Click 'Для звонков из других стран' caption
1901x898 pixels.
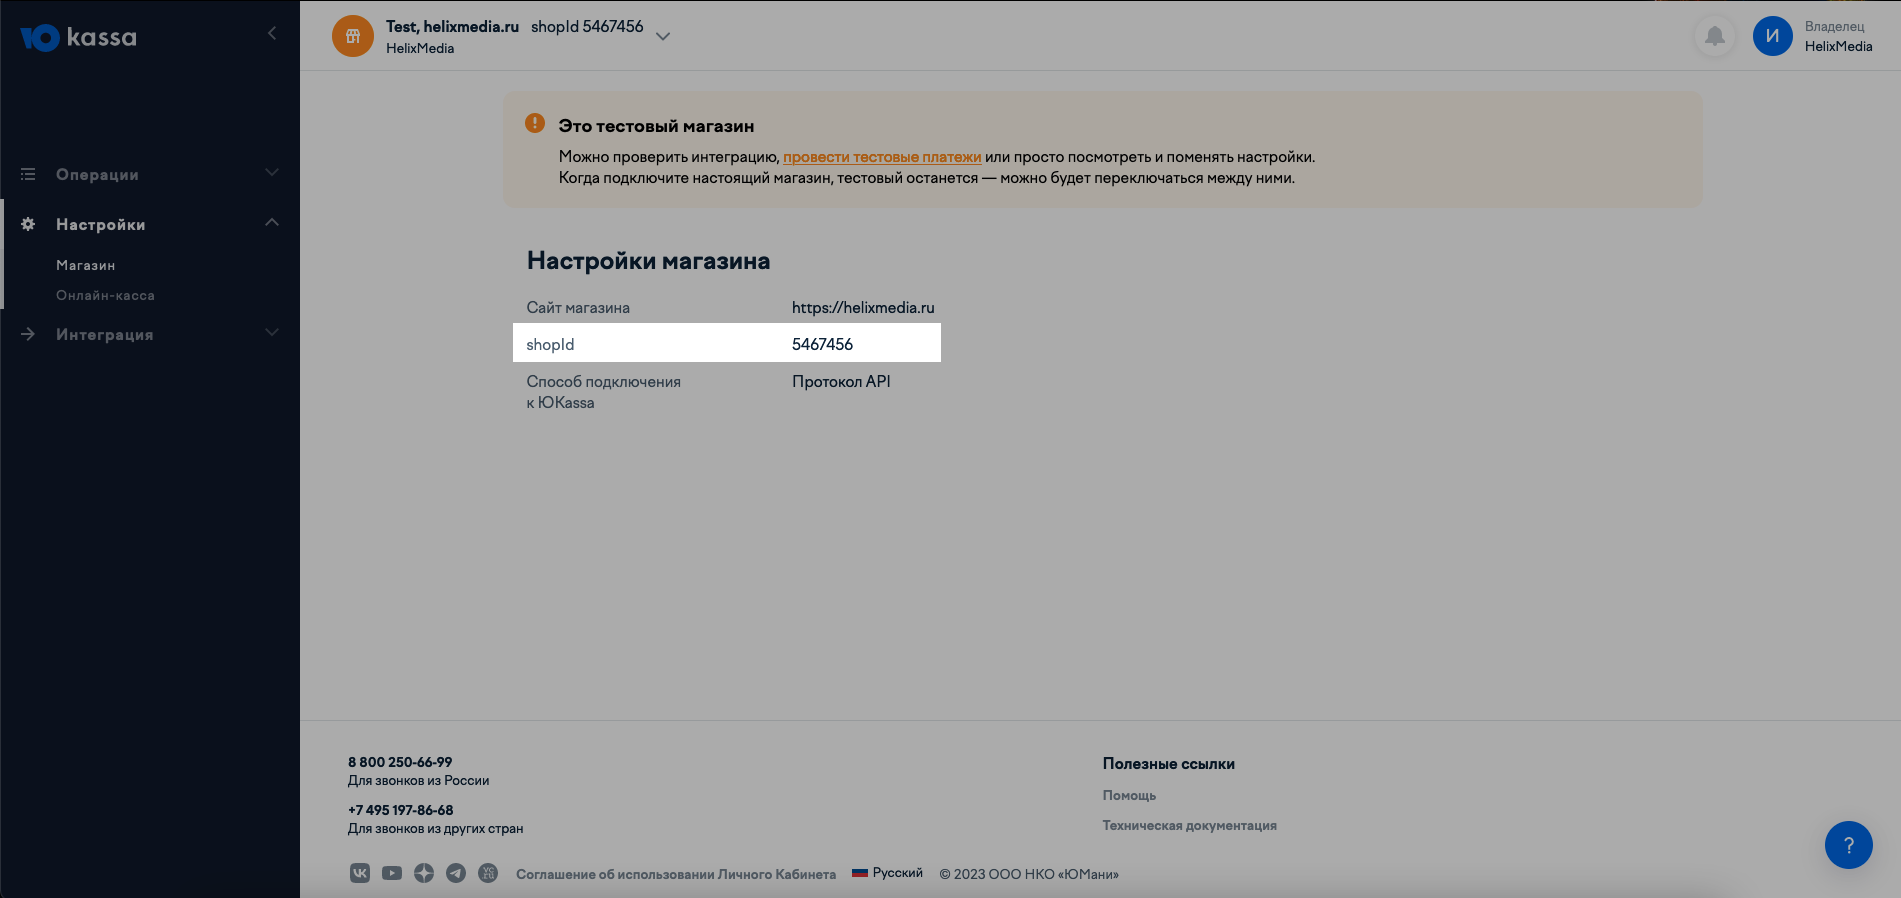tap(436, 829)
